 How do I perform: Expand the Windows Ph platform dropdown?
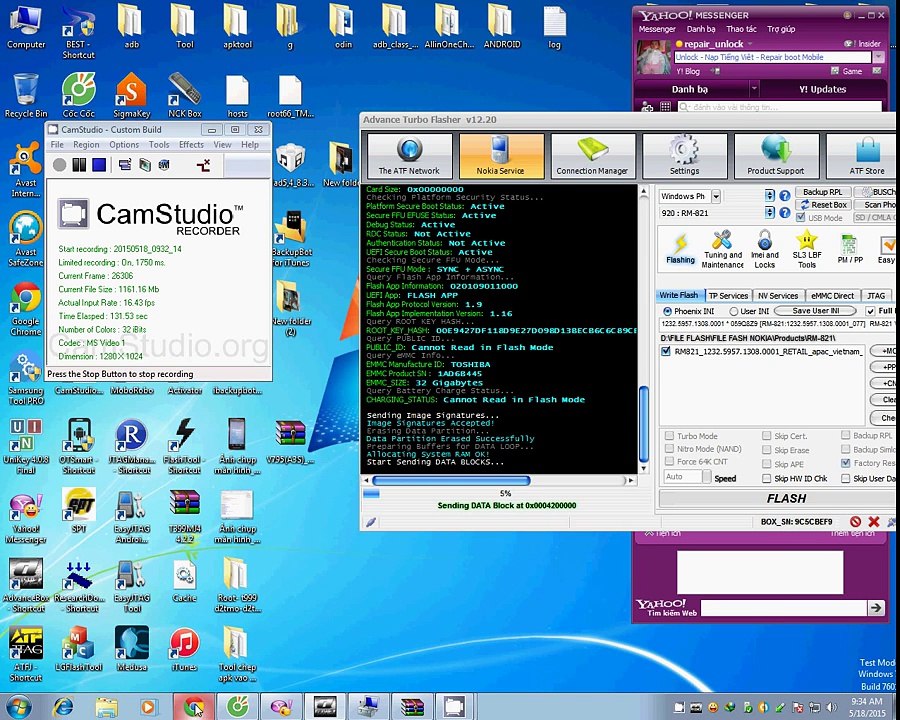715,197
